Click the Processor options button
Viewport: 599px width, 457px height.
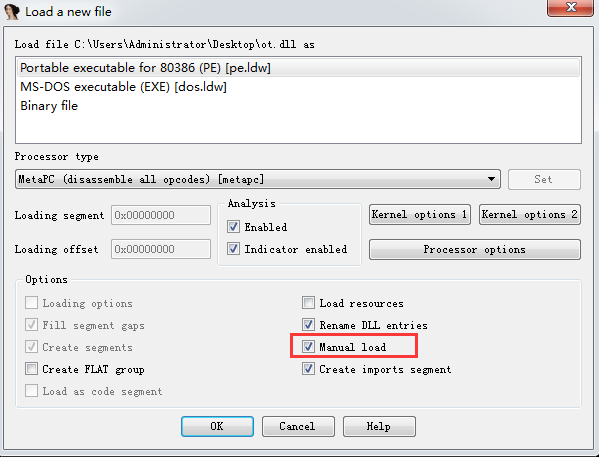point(475,250)
